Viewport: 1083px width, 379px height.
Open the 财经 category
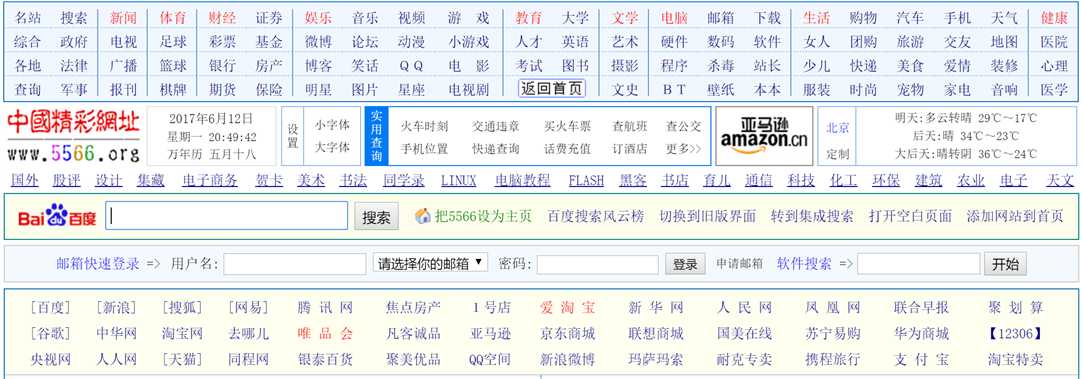(222, 18)
